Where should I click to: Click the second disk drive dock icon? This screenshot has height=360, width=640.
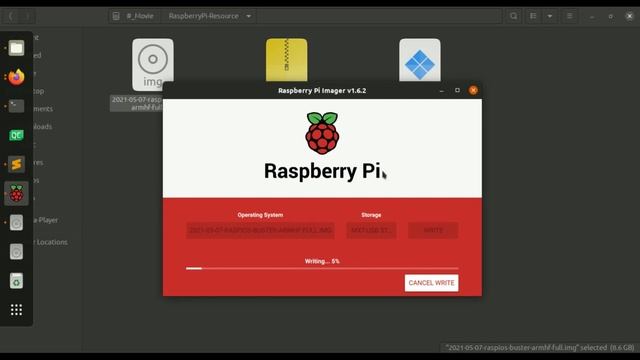click(16, 251)
